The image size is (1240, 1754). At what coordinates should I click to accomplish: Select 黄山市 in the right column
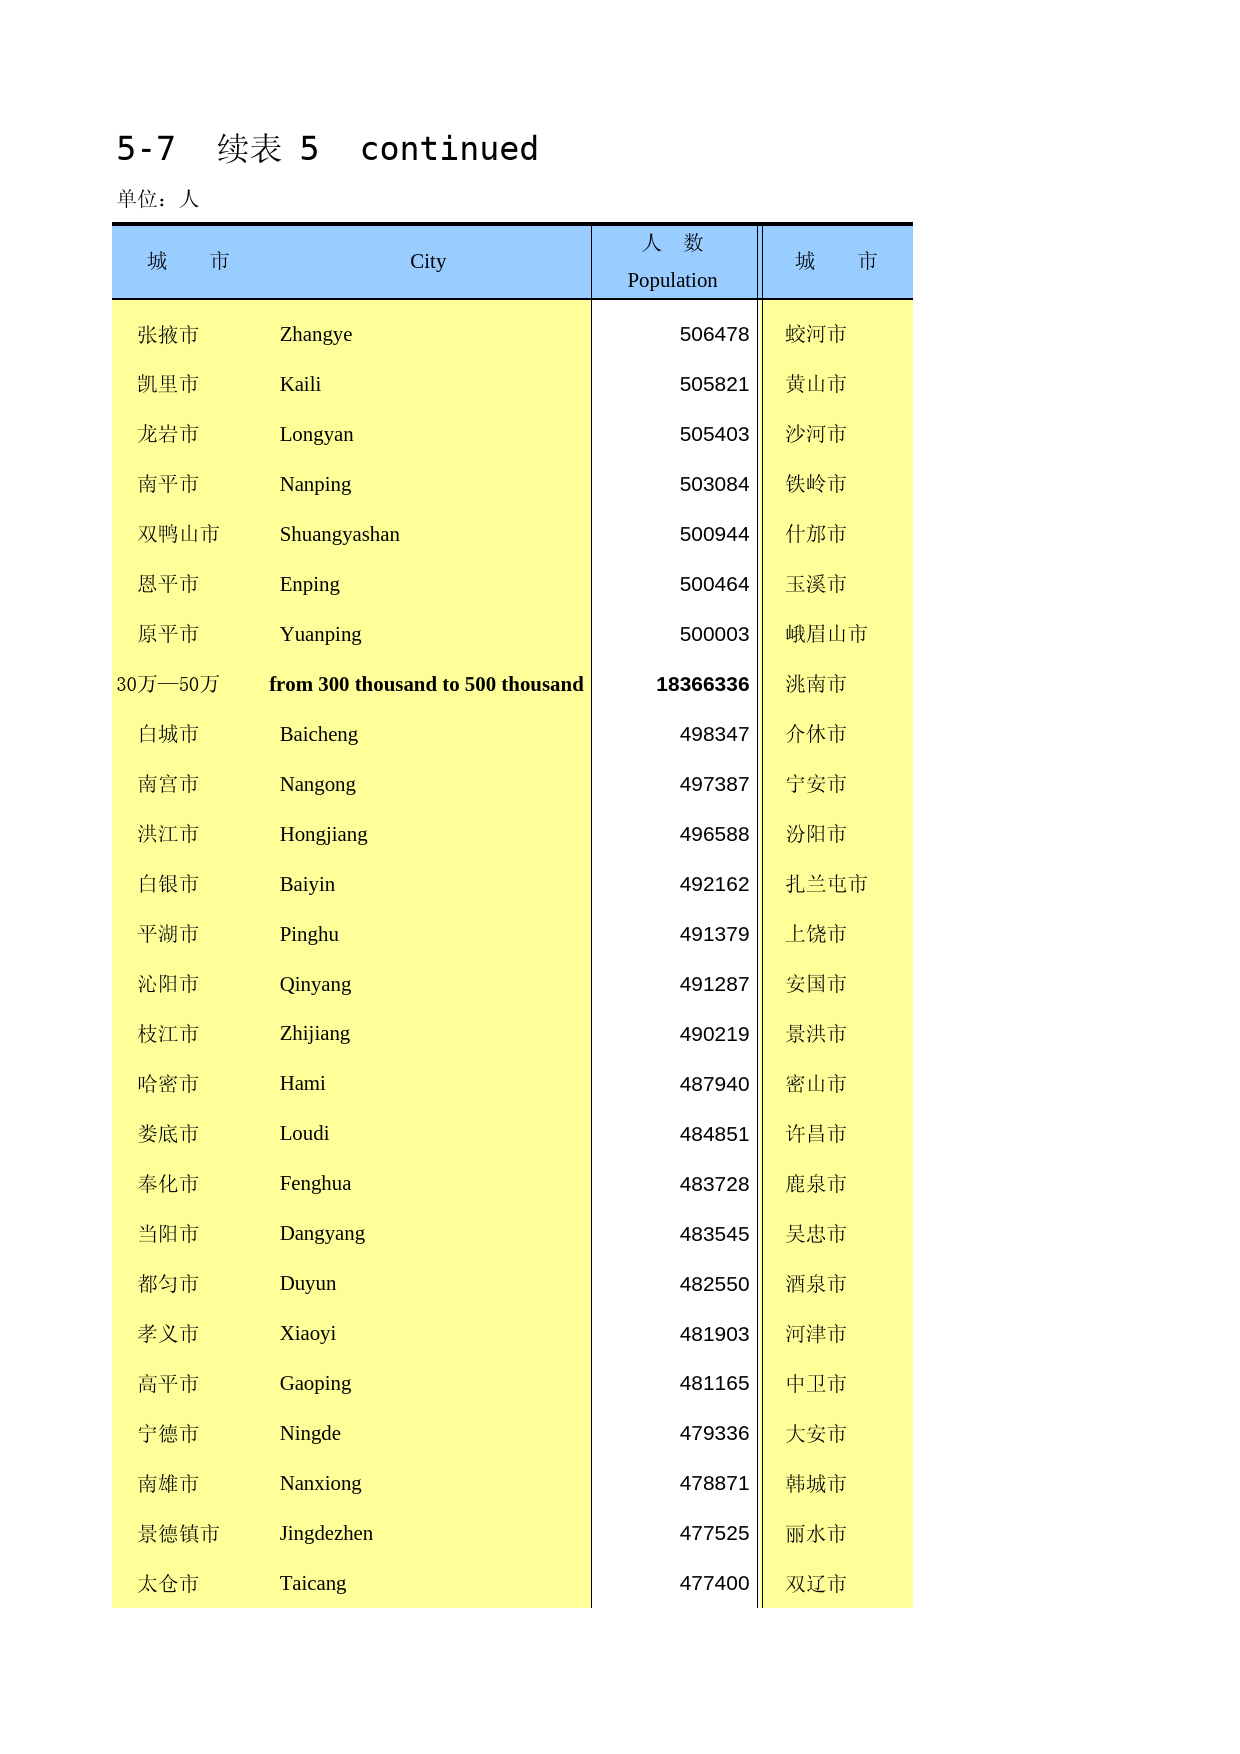[x=816, y=384]
